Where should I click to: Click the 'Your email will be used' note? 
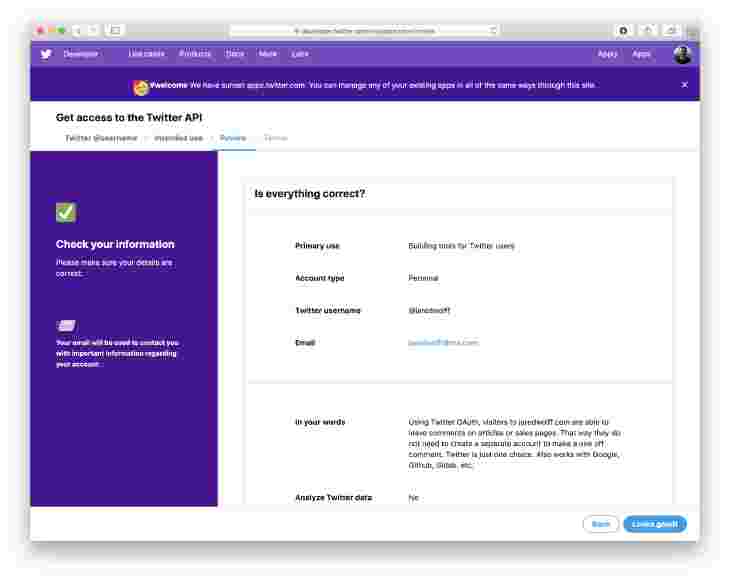(117, 353)
